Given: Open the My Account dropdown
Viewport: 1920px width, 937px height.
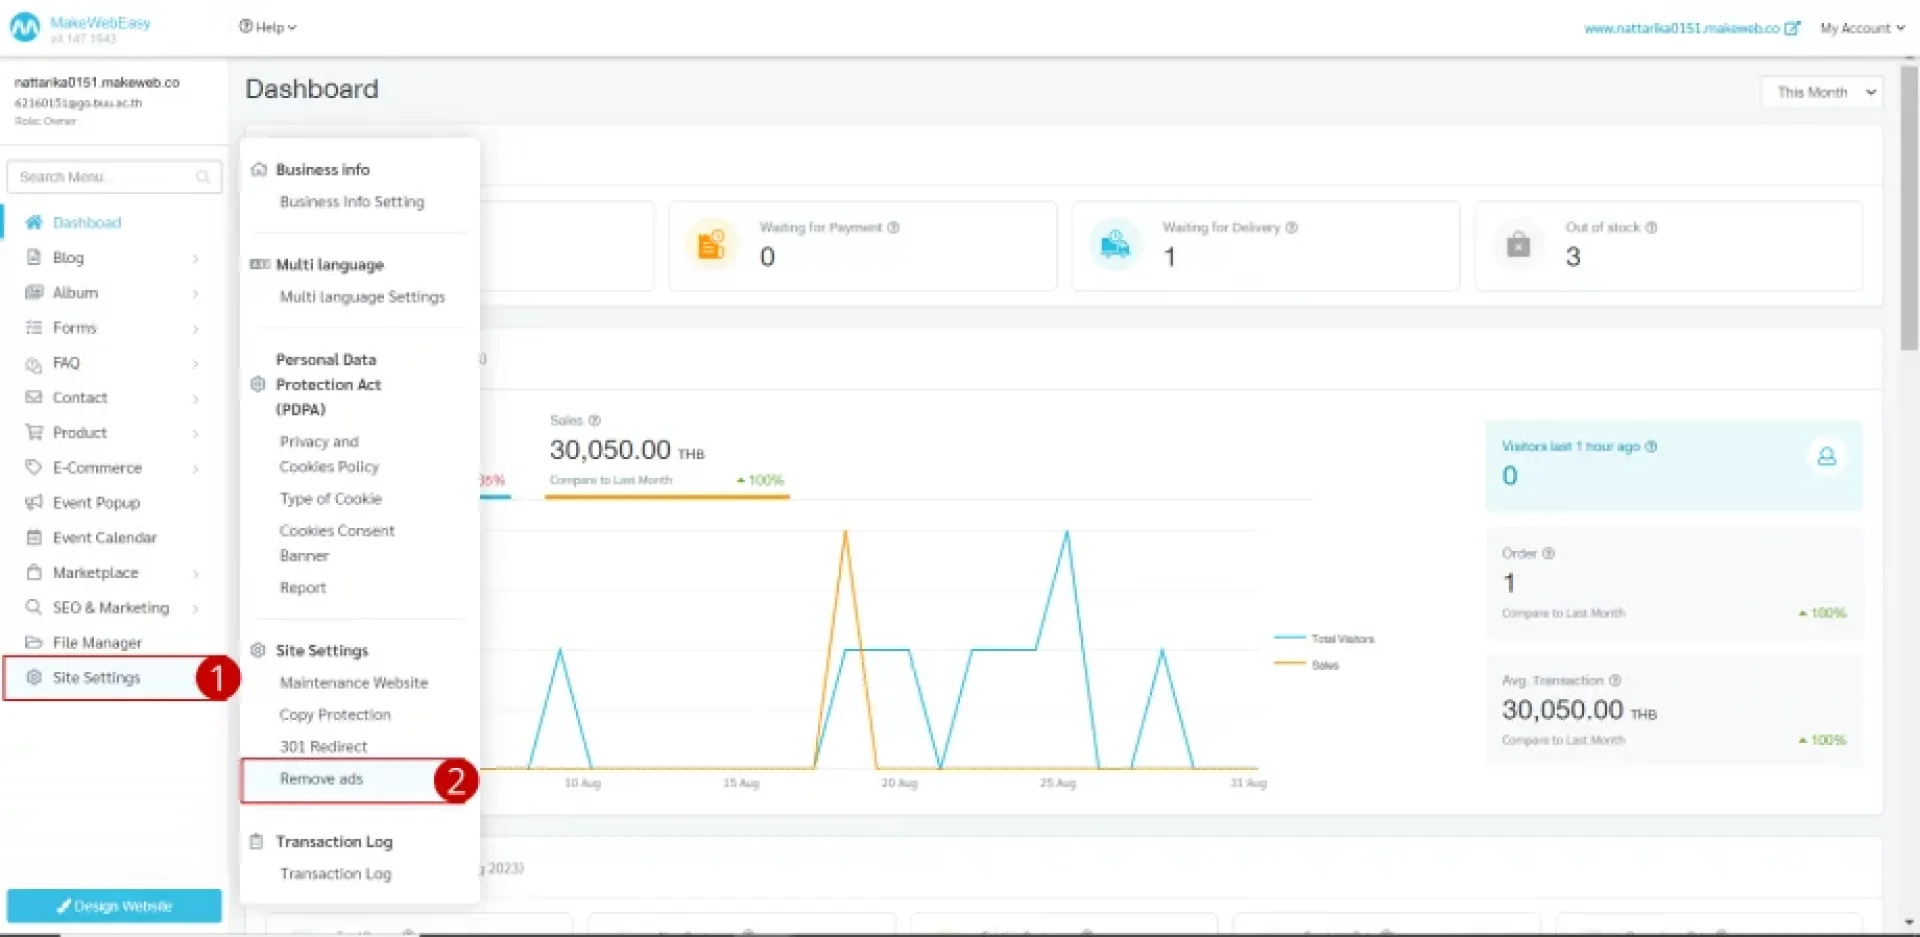Looking at the screenshot, I should coord(1861,28).
